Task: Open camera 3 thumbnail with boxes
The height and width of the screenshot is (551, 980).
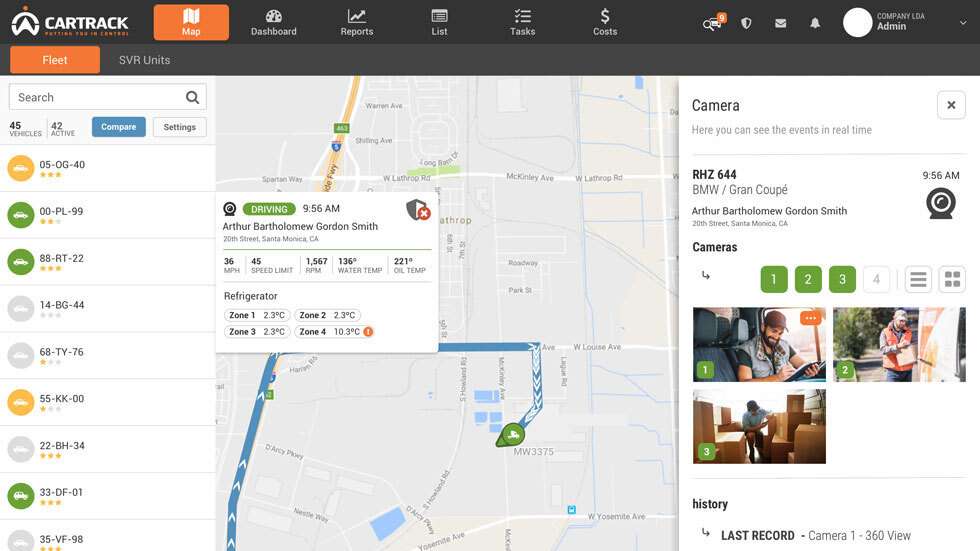Action: (x=759, y=426)
